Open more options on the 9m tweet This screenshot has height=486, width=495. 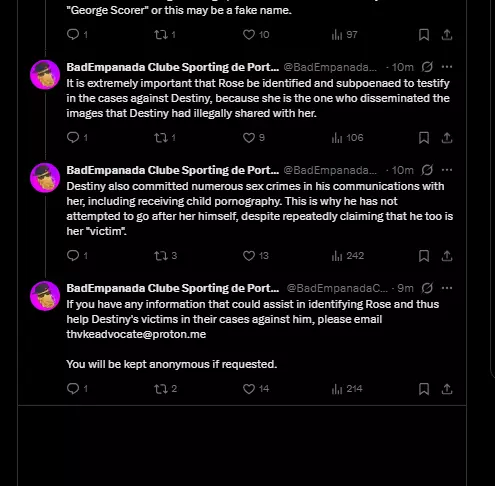point(447,288)
